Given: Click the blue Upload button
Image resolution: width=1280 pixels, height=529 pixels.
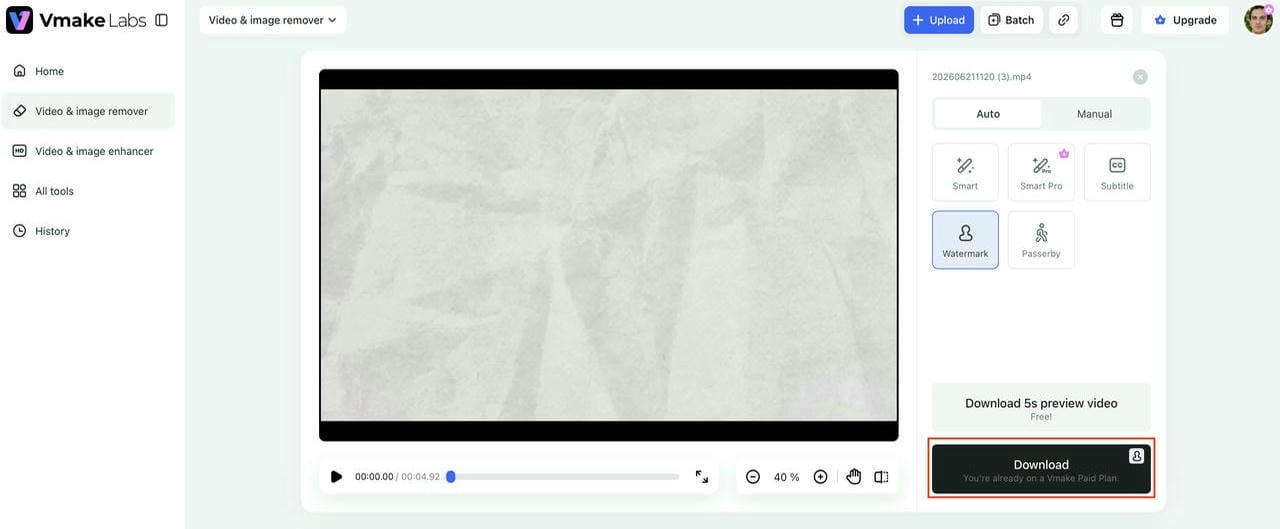Looking at the screenshot, I should [x=939, y=20].
